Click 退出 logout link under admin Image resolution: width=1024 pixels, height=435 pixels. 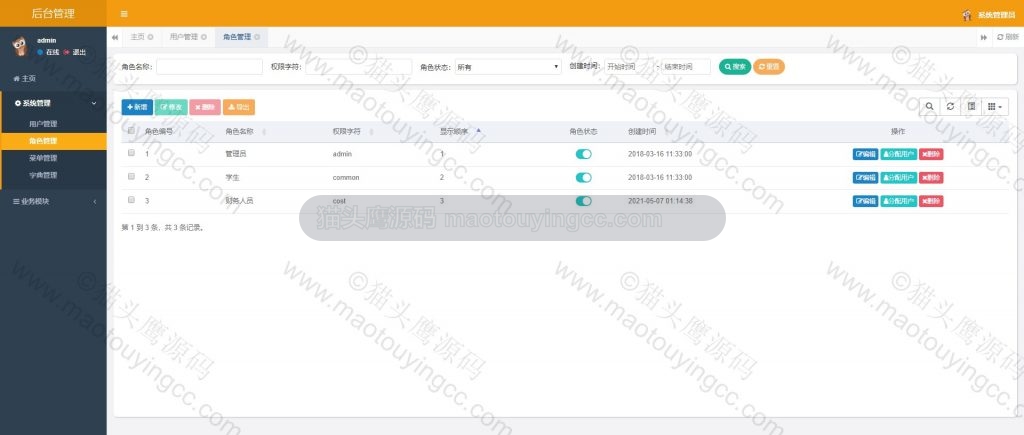[75, 52]
